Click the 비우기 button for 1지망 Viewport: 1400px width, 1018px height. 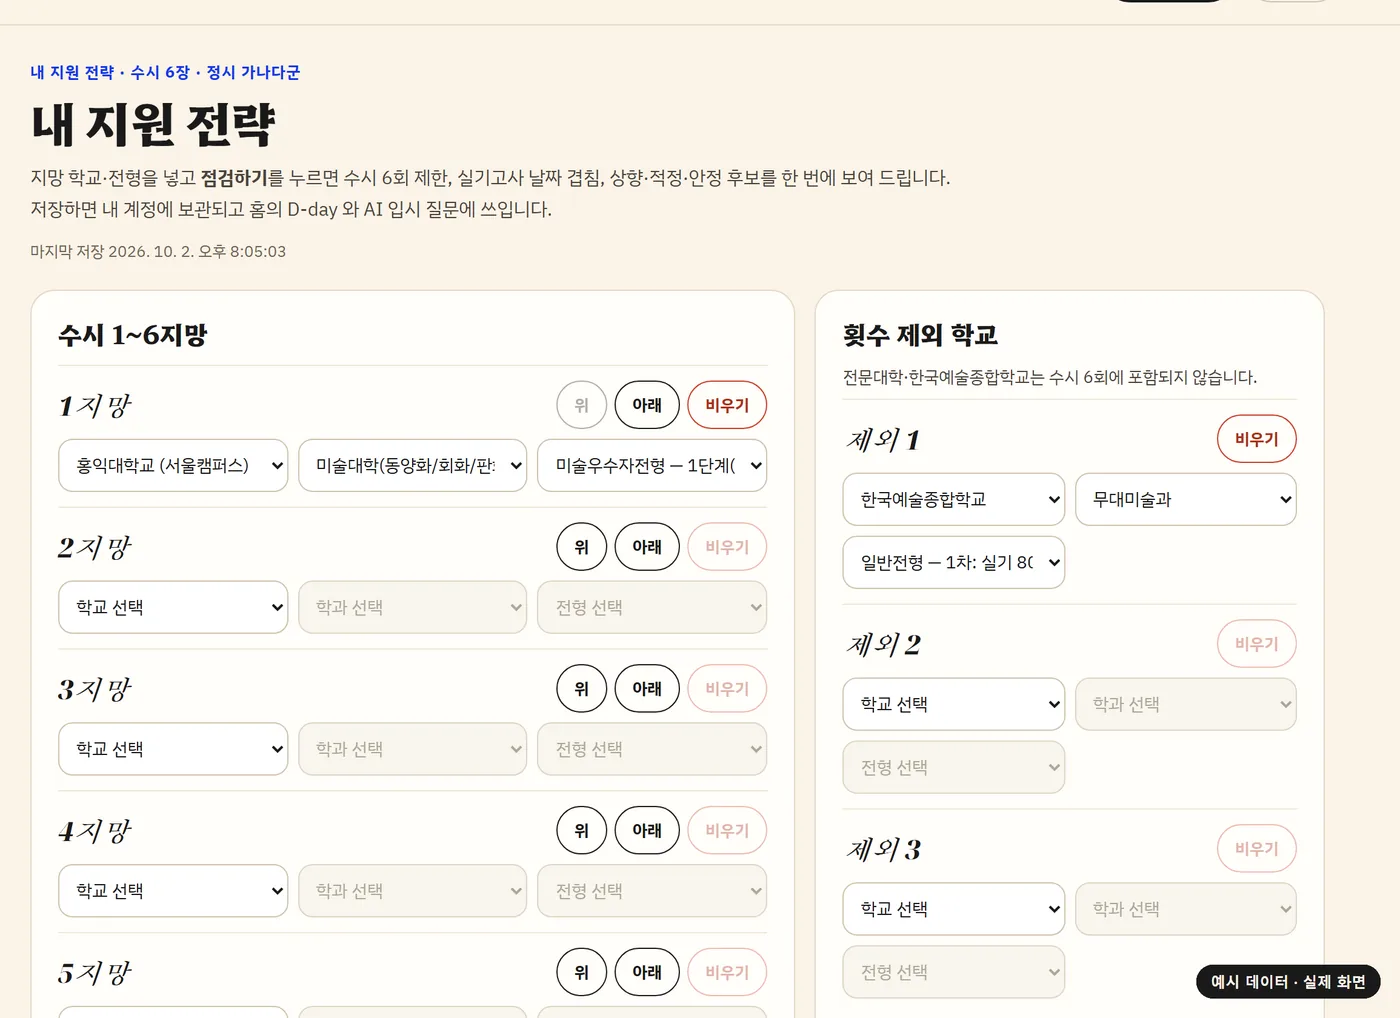[727, 405]
